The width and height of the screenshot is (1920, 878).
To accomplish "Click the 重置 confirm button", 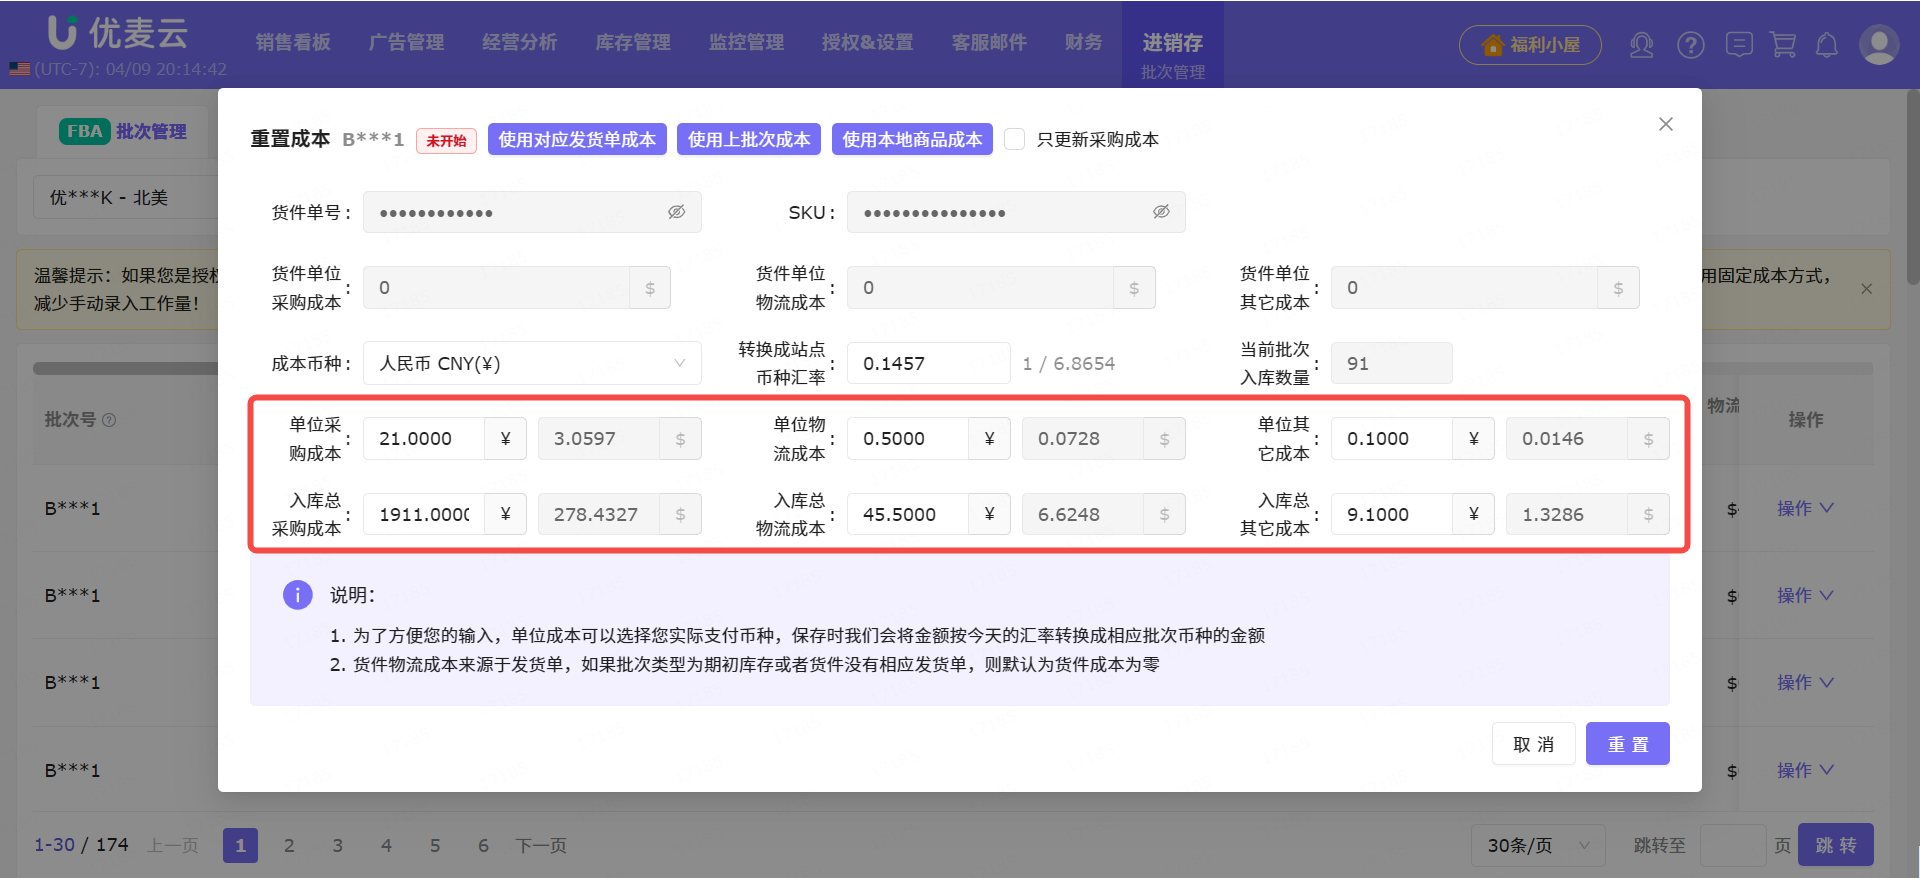I will (x=1627, y=744).
